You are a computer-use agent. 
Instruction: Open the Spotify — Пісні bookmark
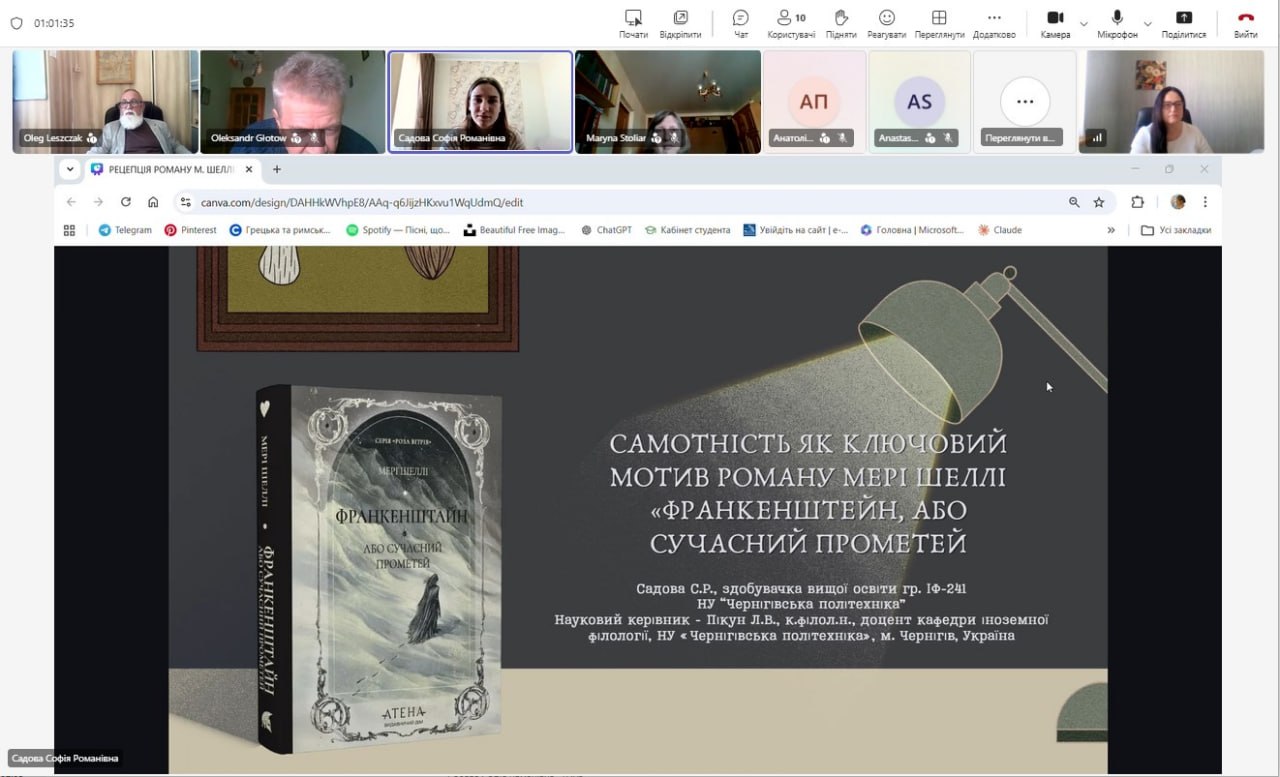(x=398, y=230)
